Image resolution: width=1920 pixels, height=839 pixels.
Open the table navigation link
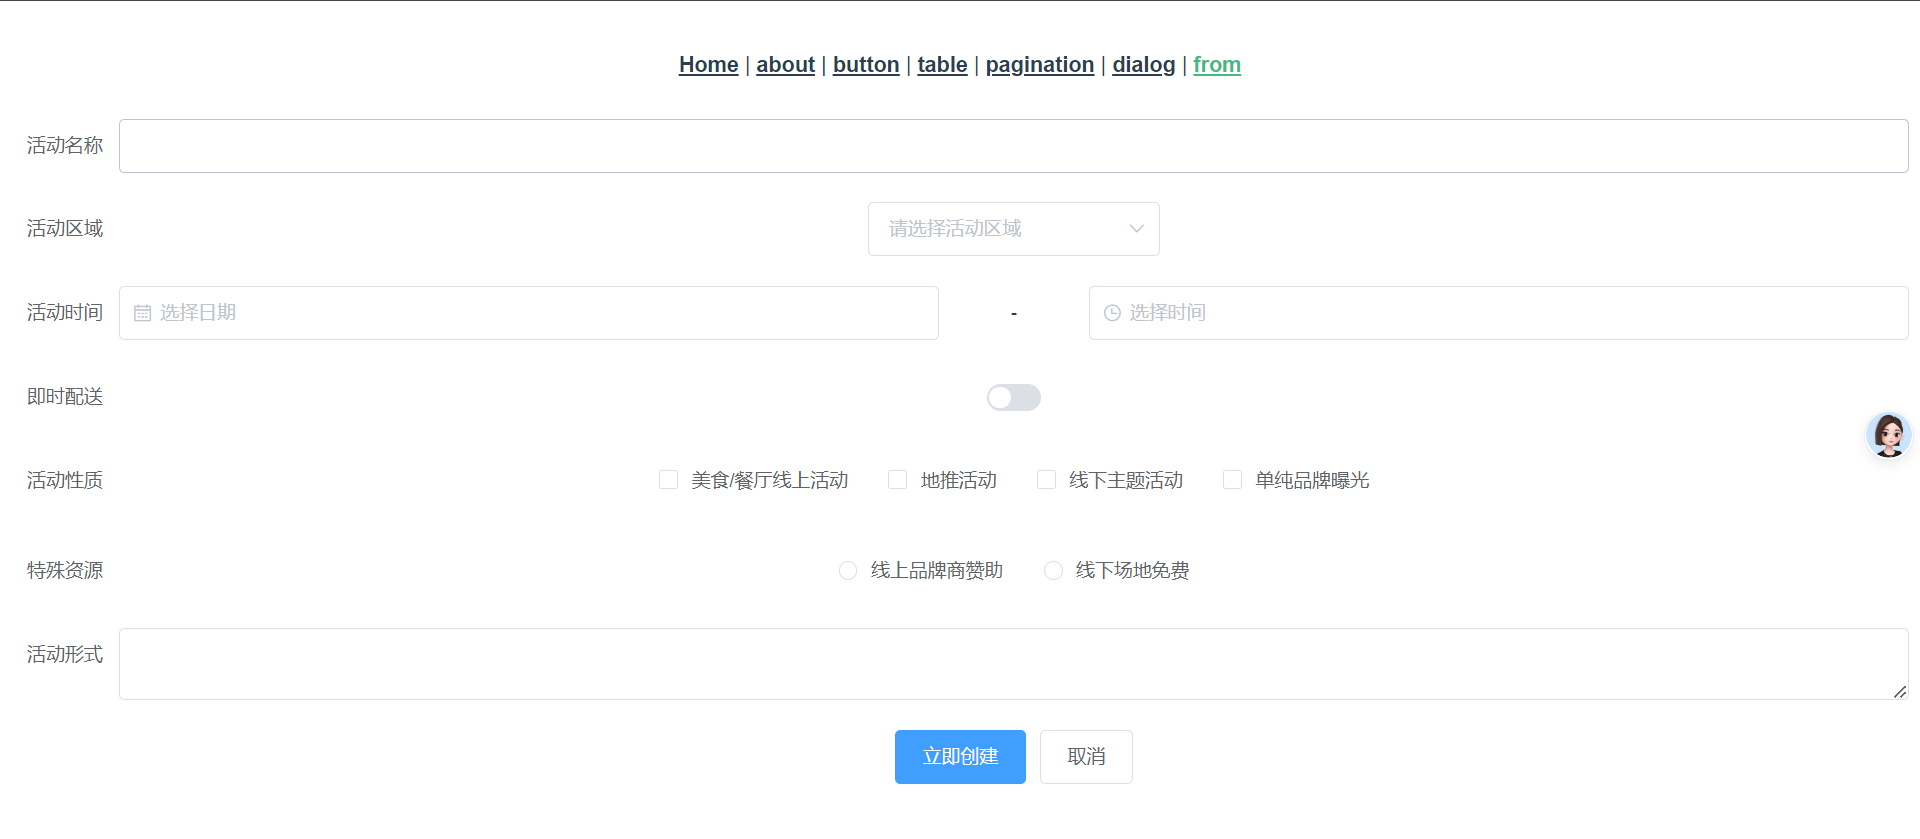[x=942, y=65]
